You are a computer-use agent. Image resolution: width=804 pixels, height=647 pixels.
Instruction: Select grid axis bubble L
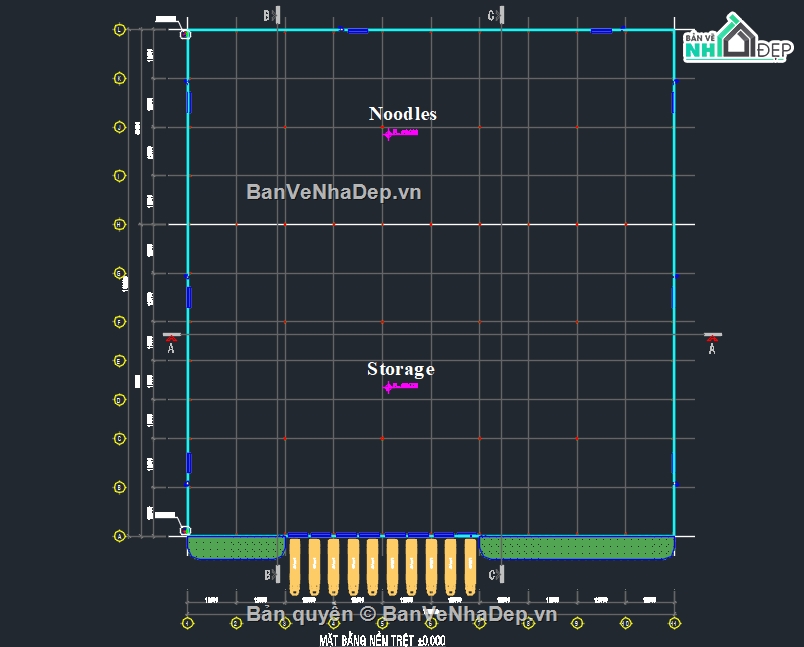(x=119, y=30)
